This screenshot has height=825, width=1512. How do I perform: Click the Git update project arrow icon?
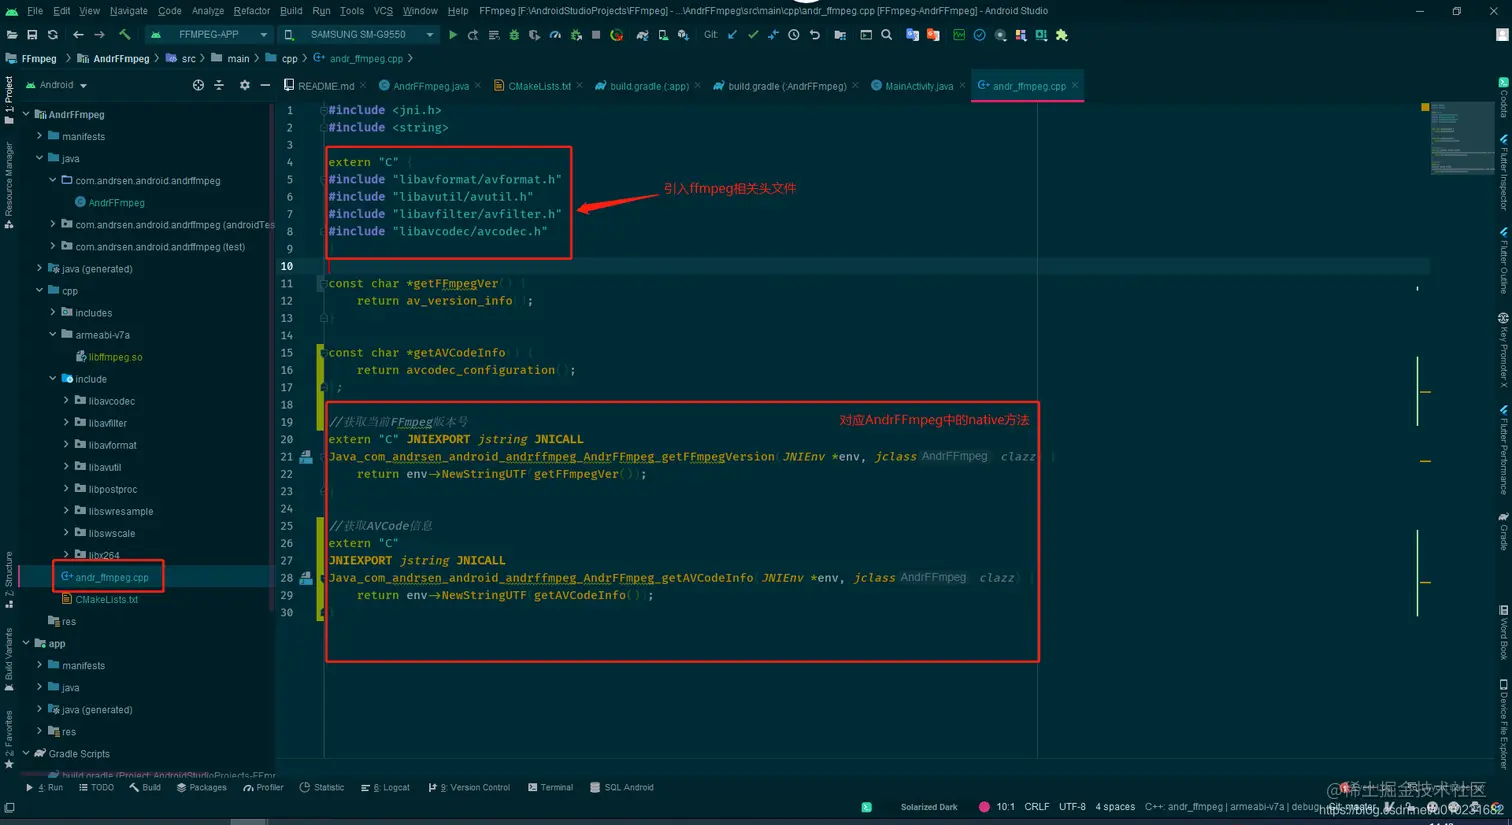[x=732, y=35]
